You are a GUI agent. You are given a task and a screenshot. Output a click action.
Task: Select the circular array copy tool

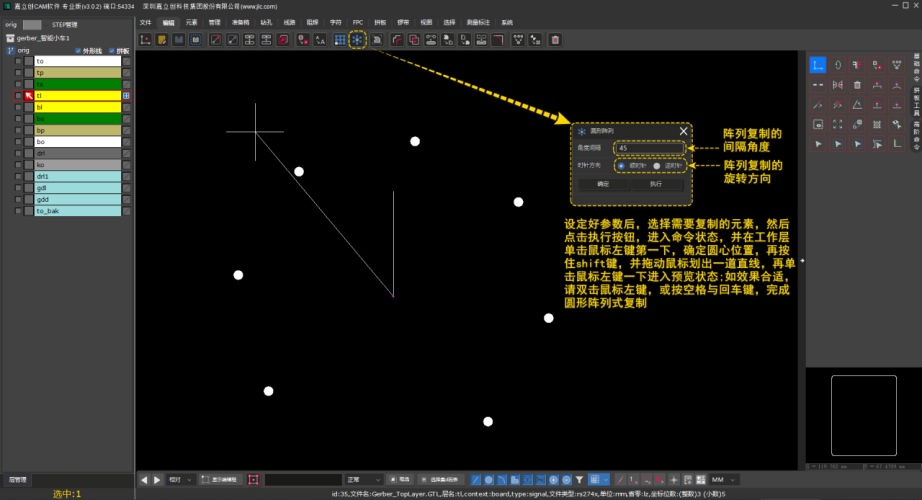tap(357, 40)
